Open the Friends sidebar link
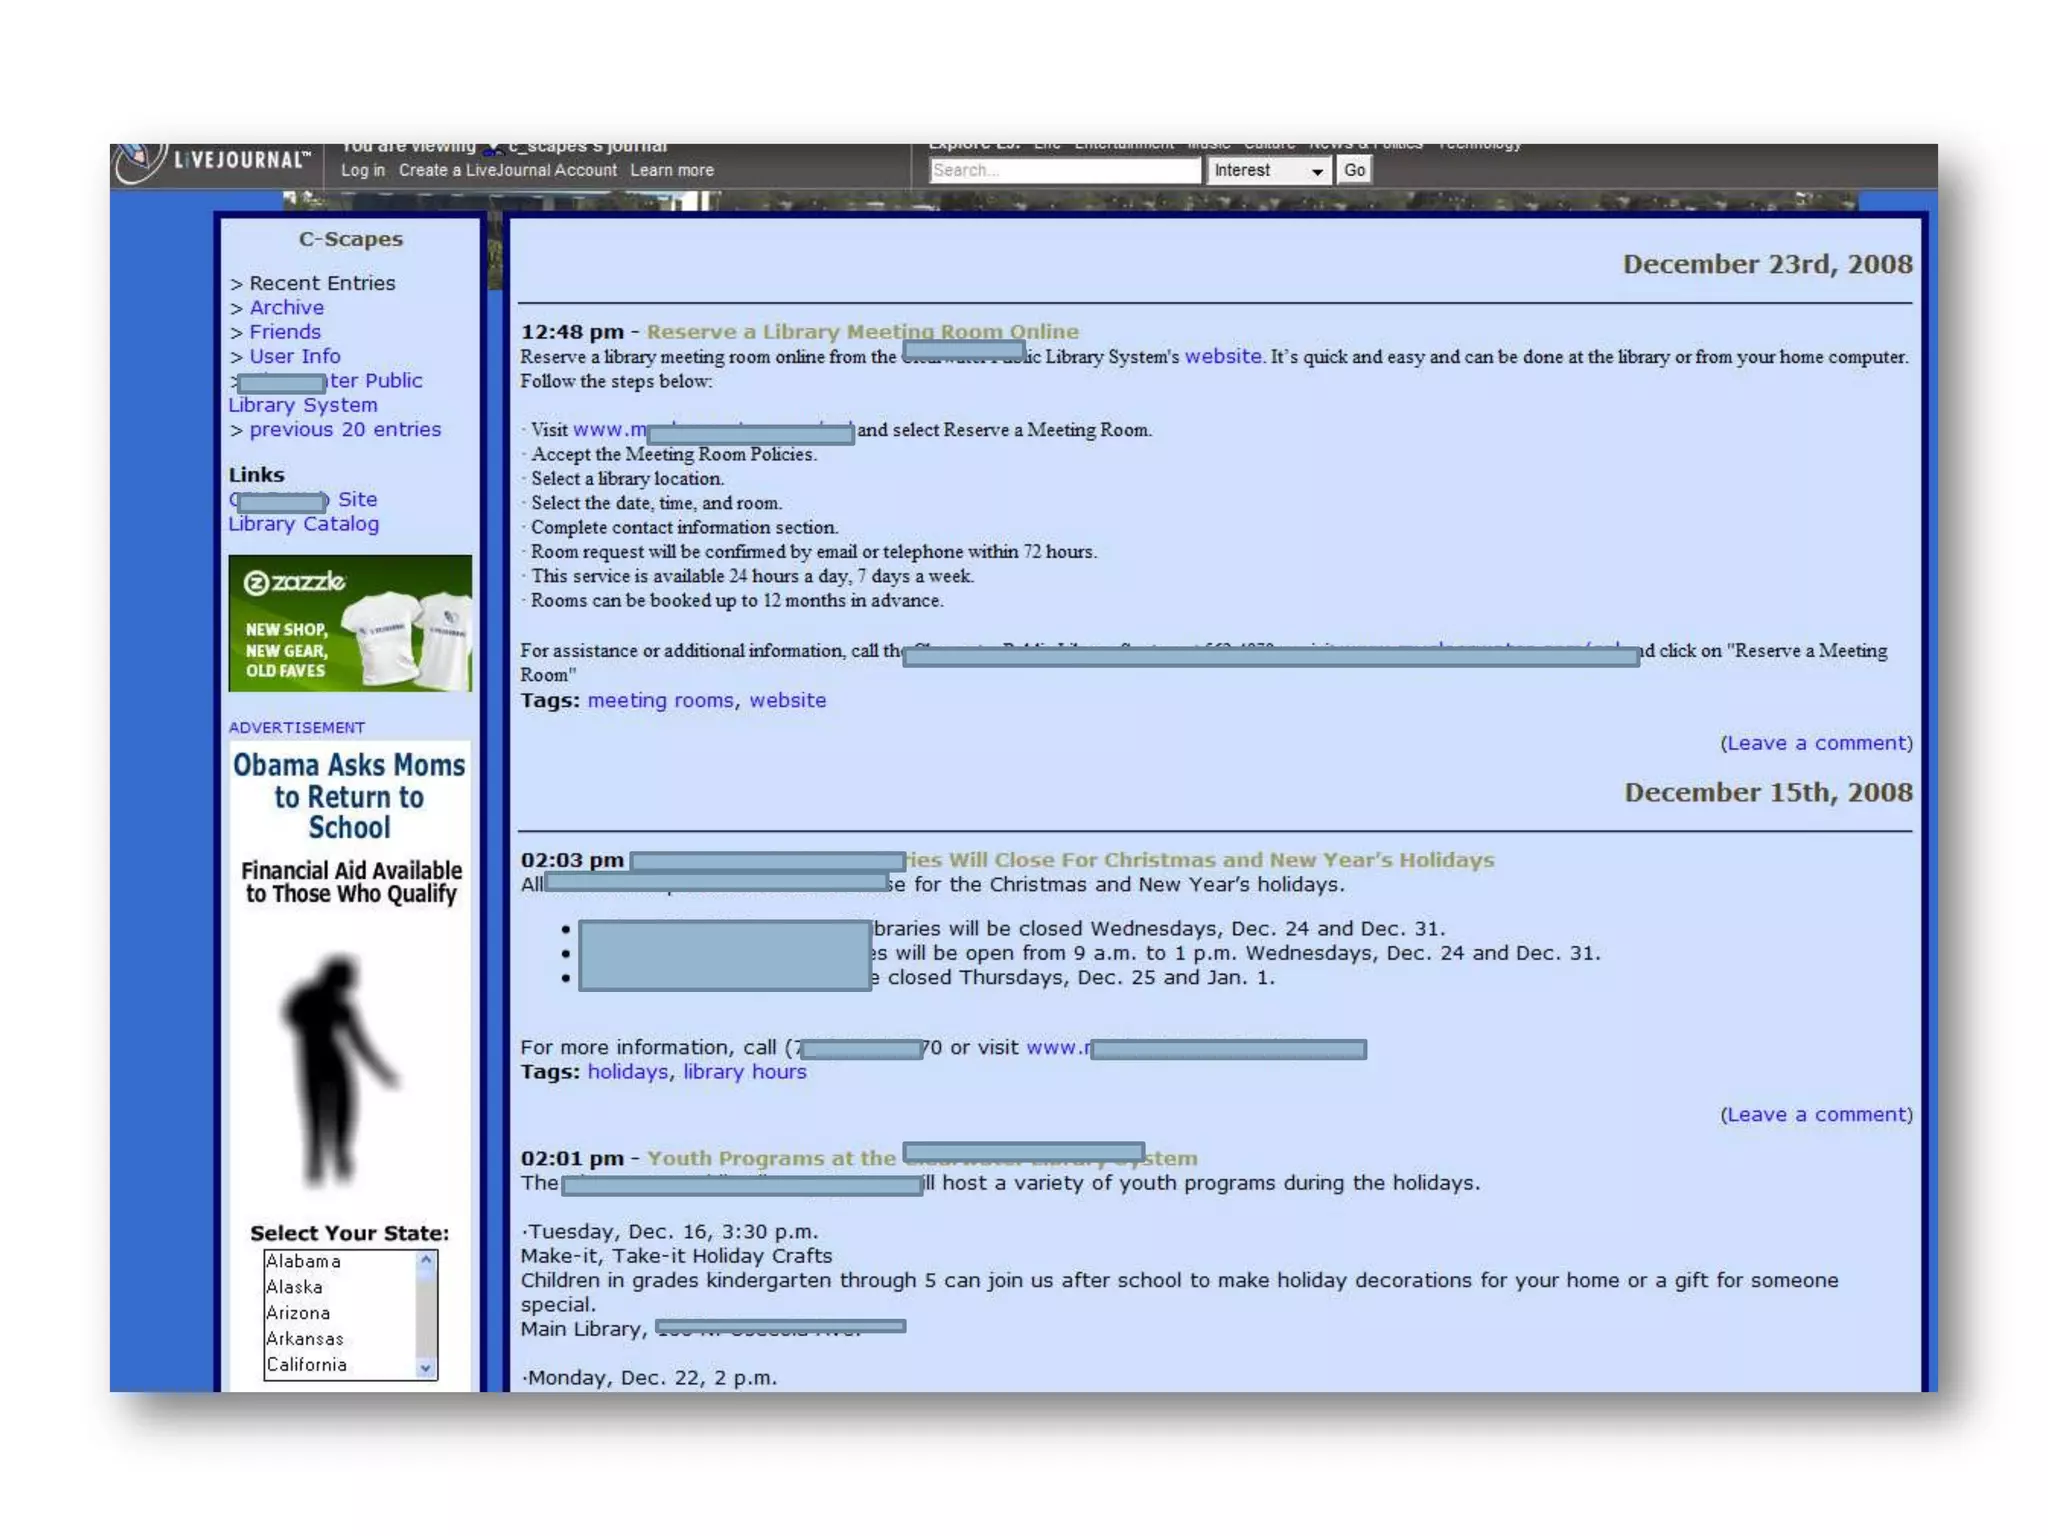Viewport: 2048px width, 1536px height. 284,332
